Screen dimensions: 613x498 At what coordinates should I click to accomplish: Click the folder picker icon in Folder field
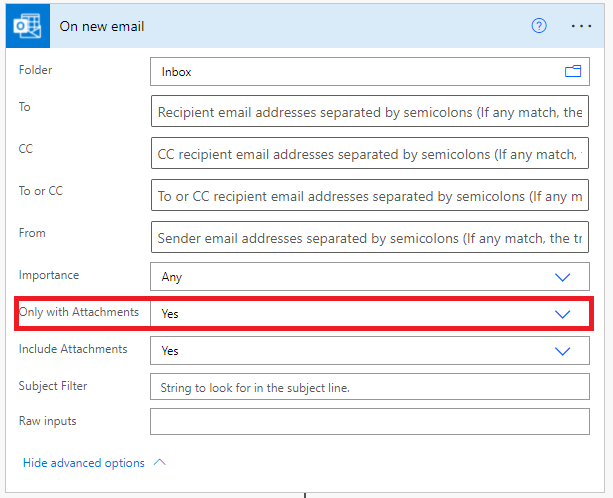(x=573, y=72)
